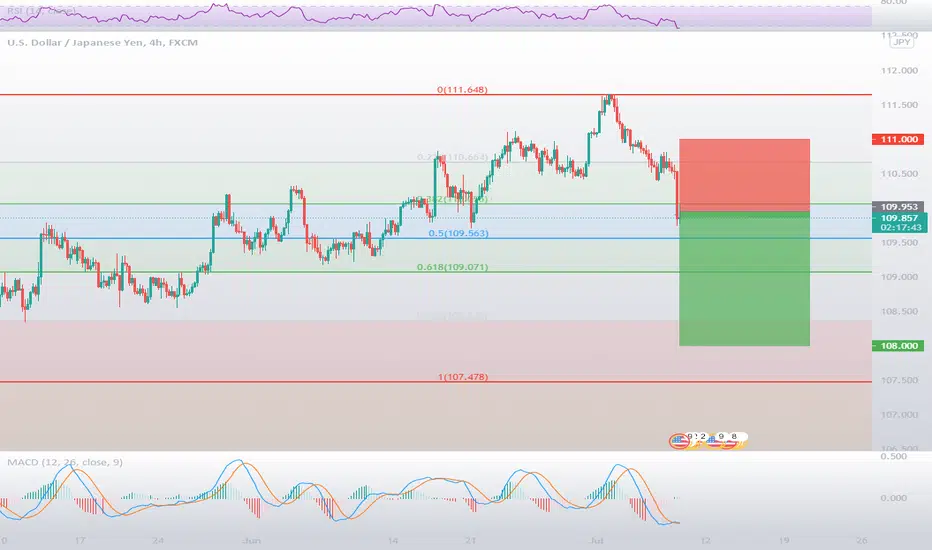Click the Fib label 0.5(109.563)
The height and width of the screenshot is (550, 932).
click(x=458, y=233)
